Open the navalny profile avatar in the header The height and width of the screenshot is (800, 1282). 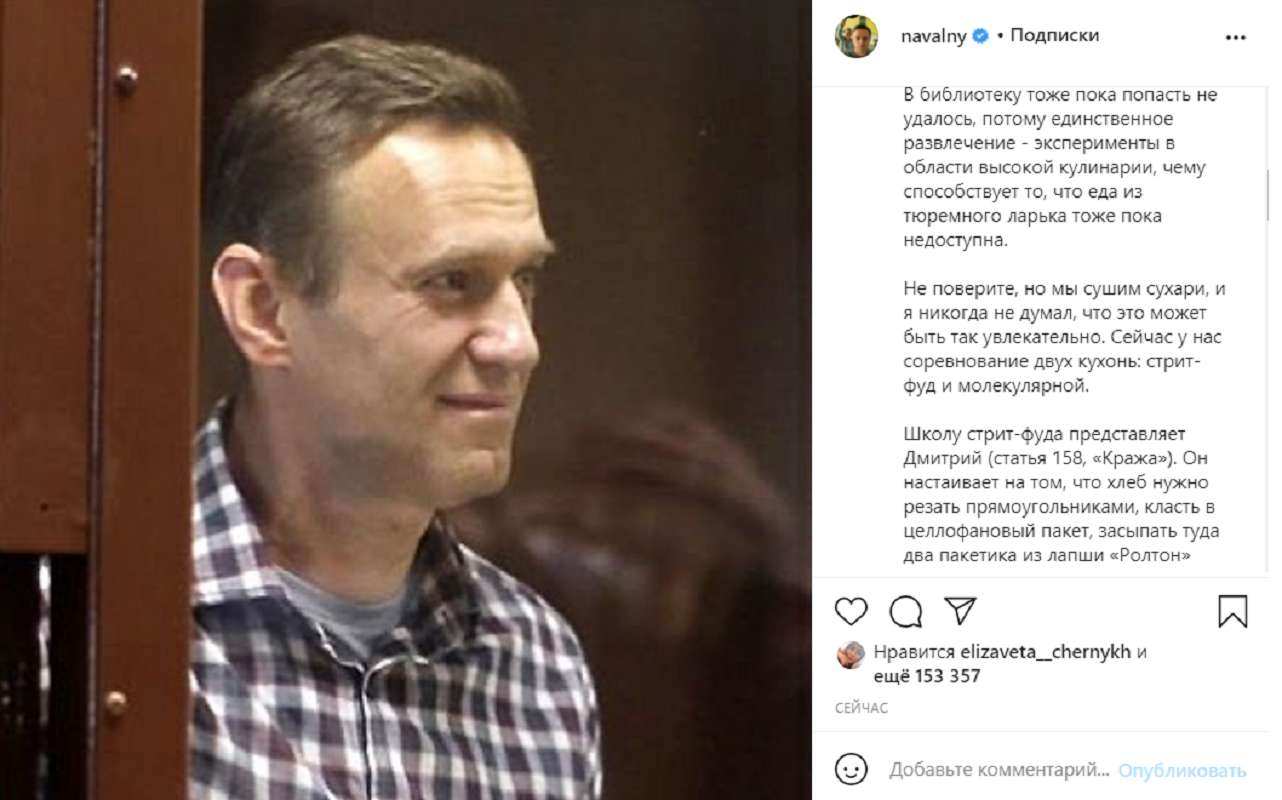tap(856, 36)
